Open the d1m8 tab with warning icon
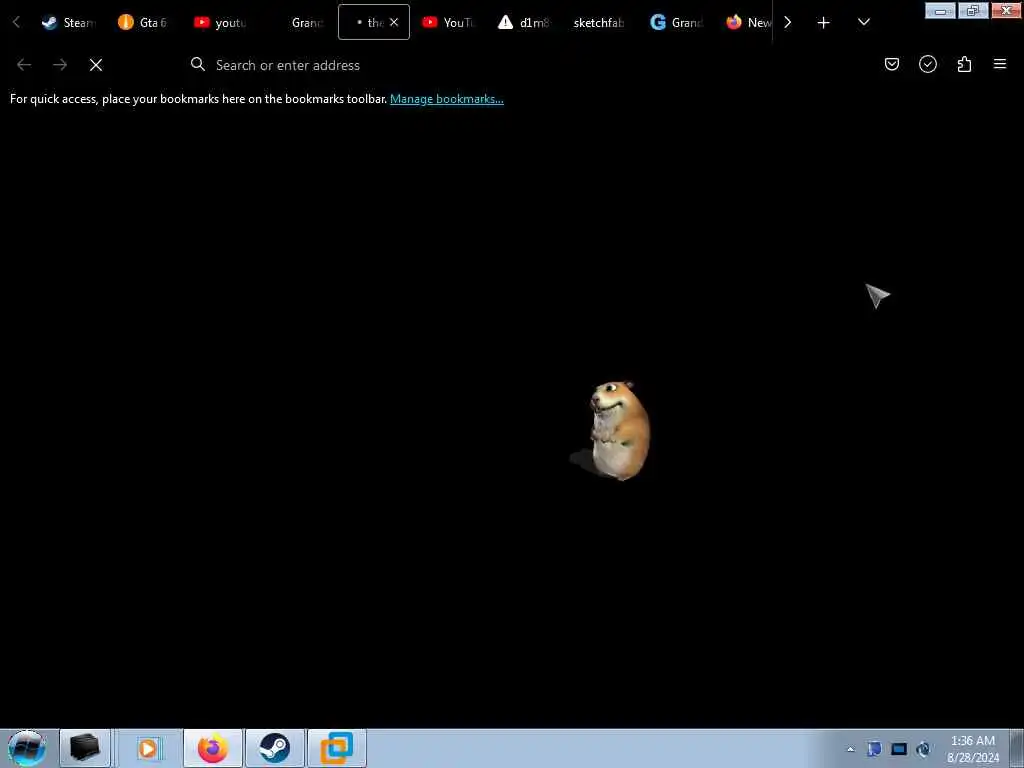1024x768 pixels. click(524, 22)
